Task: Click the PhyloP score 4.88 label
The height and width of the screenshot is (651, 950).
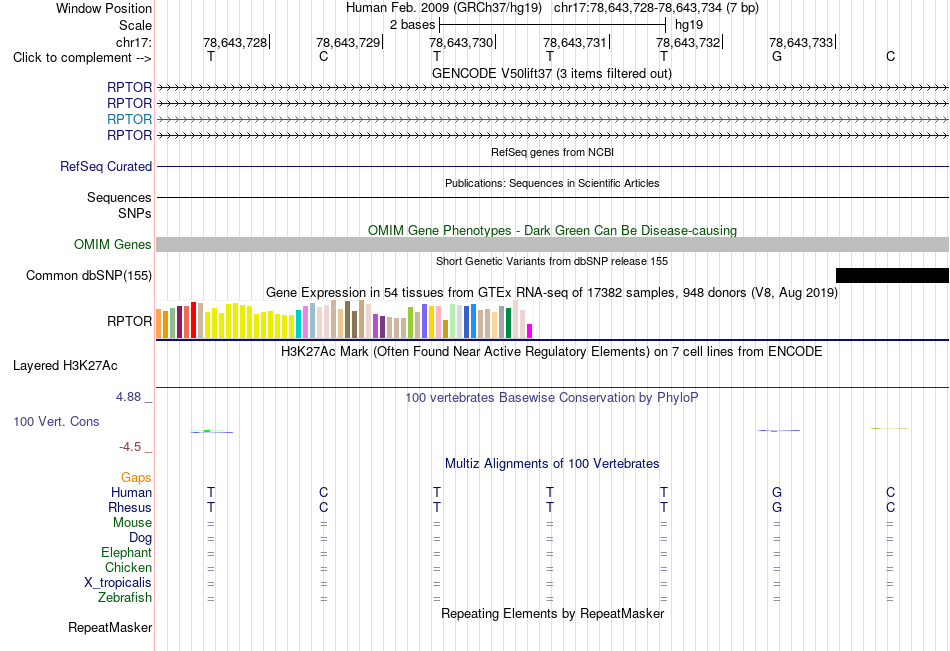Action: tap(128, 397)
